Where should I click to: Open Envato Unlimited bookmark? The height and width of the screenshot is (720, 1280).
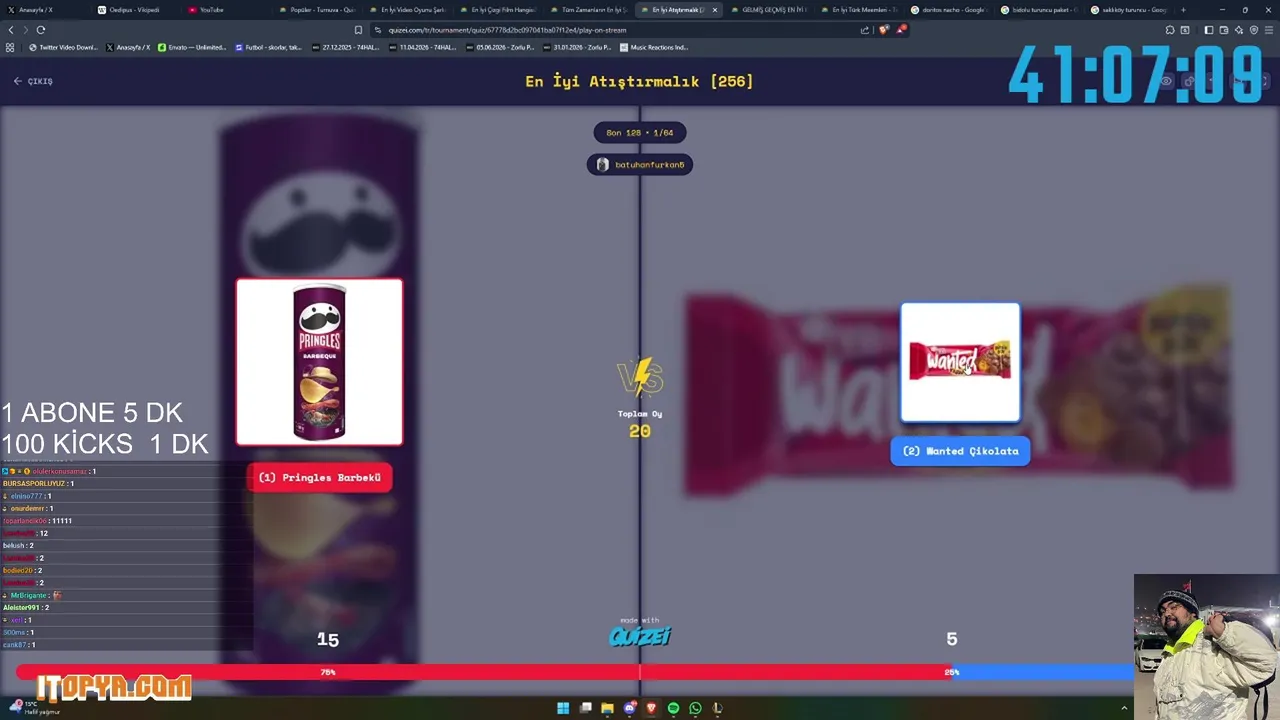(x=192, y=47)
